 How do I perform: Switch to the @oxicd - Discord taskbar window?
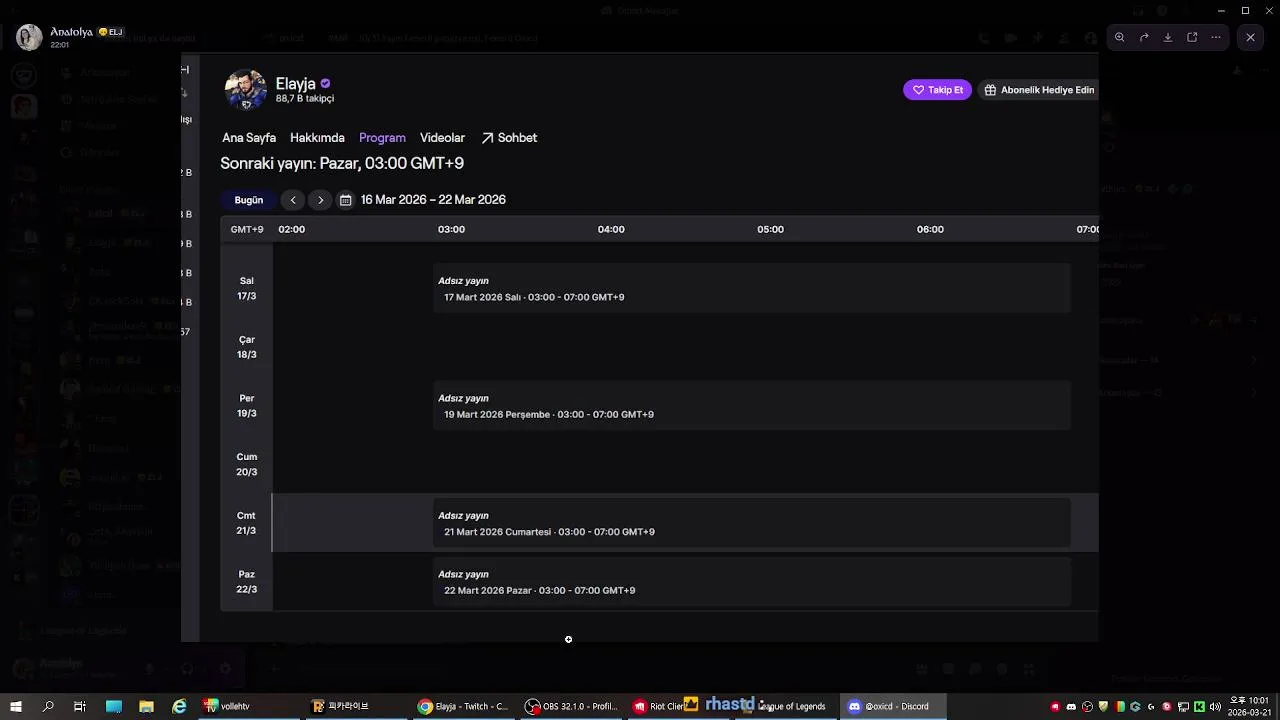[x=893, y=706]
